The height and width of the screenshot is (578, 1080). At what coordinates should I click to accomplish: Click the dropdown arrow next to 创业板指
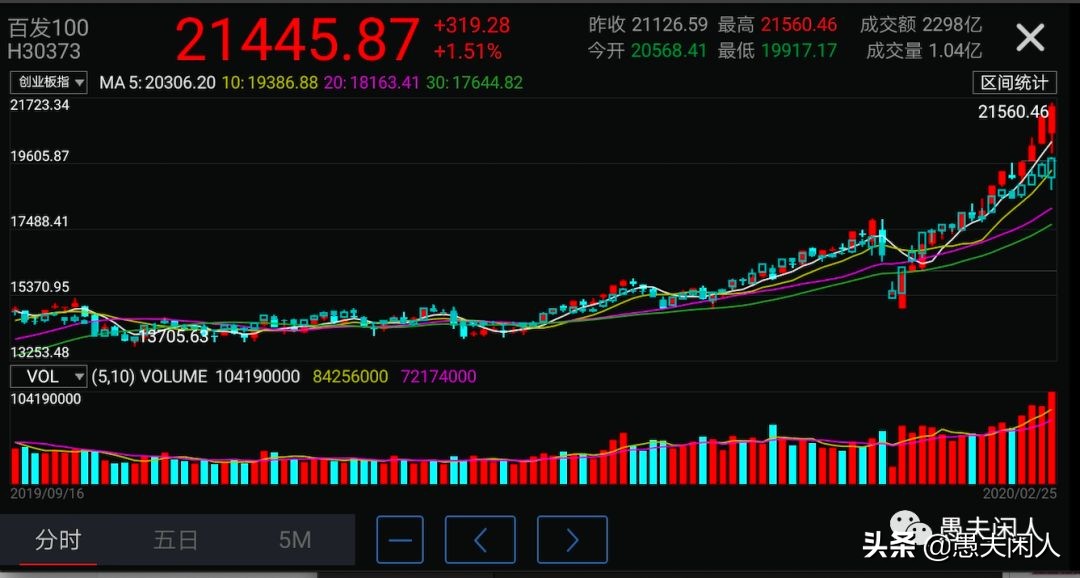[81, 83]
